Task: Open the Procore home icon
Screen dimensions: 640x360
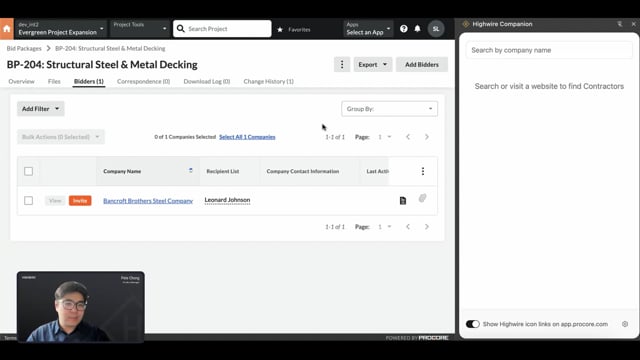Action: 7,29
